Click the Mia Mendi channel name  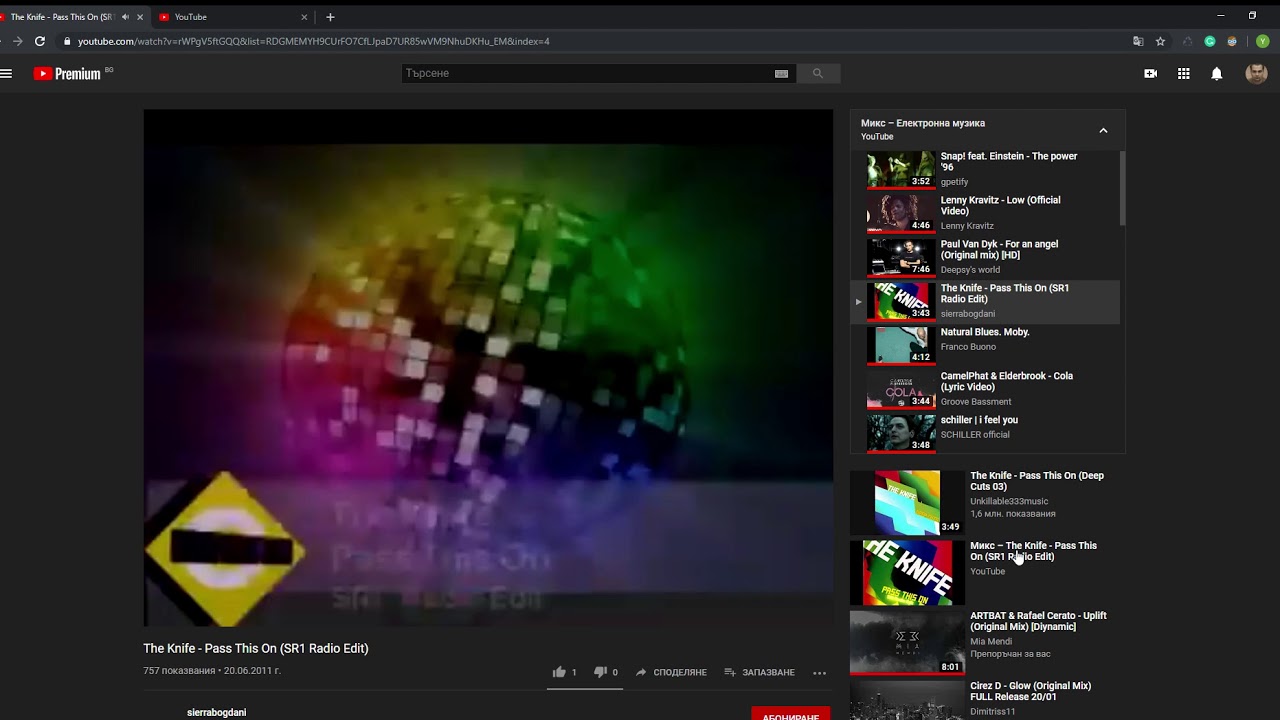click(991, 642)
